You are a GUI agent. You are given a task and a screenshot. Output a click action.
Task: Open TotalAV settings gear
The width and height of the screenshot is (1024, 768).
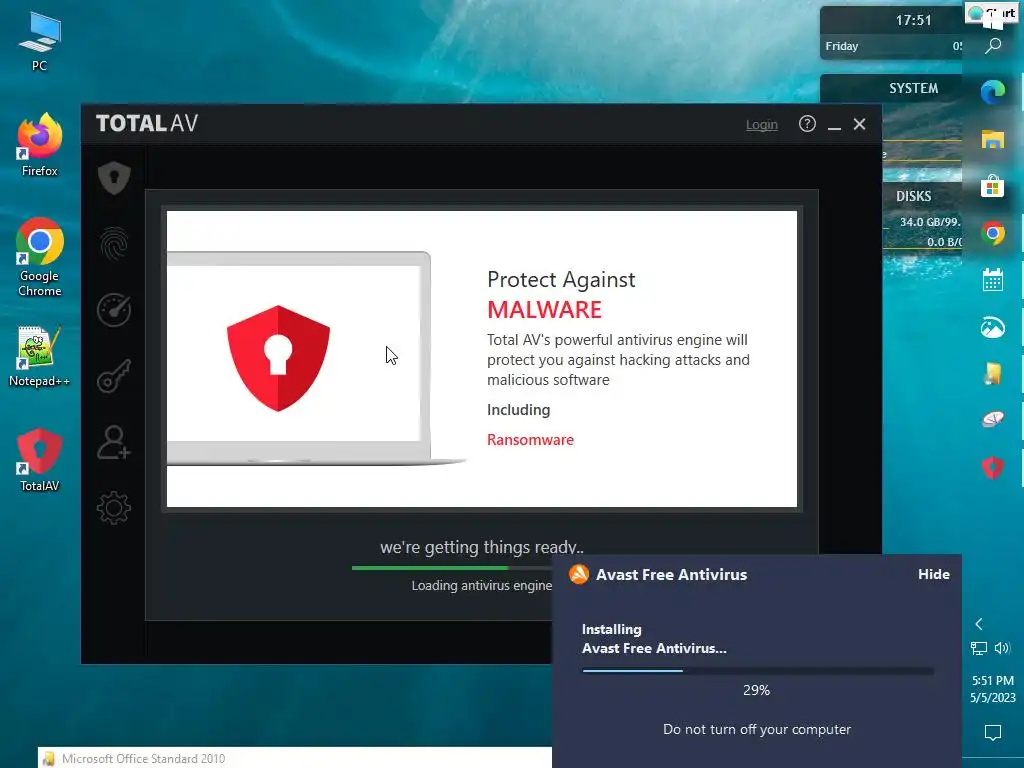[x=114, y=507]
